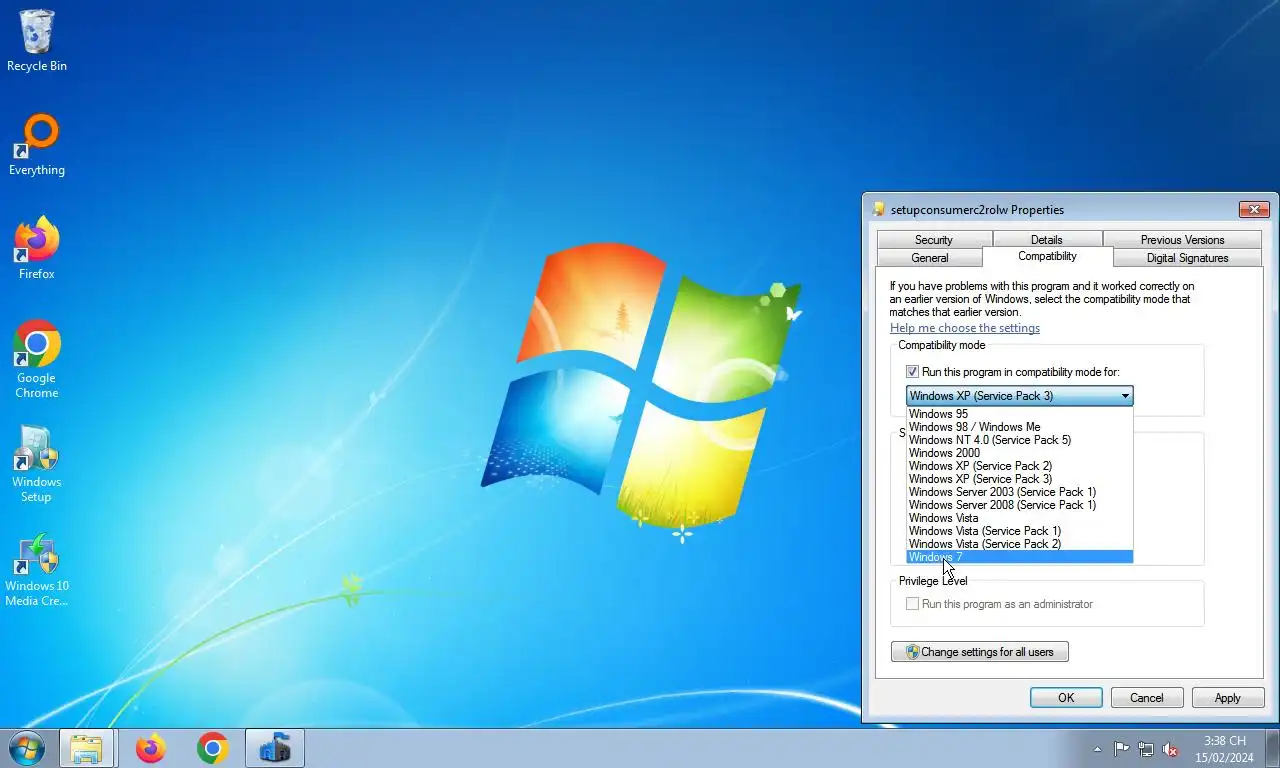1280x768 pixels.
Task: Select the Compatibility tab
Action: pyautogui.click(x=1047, y=256)
